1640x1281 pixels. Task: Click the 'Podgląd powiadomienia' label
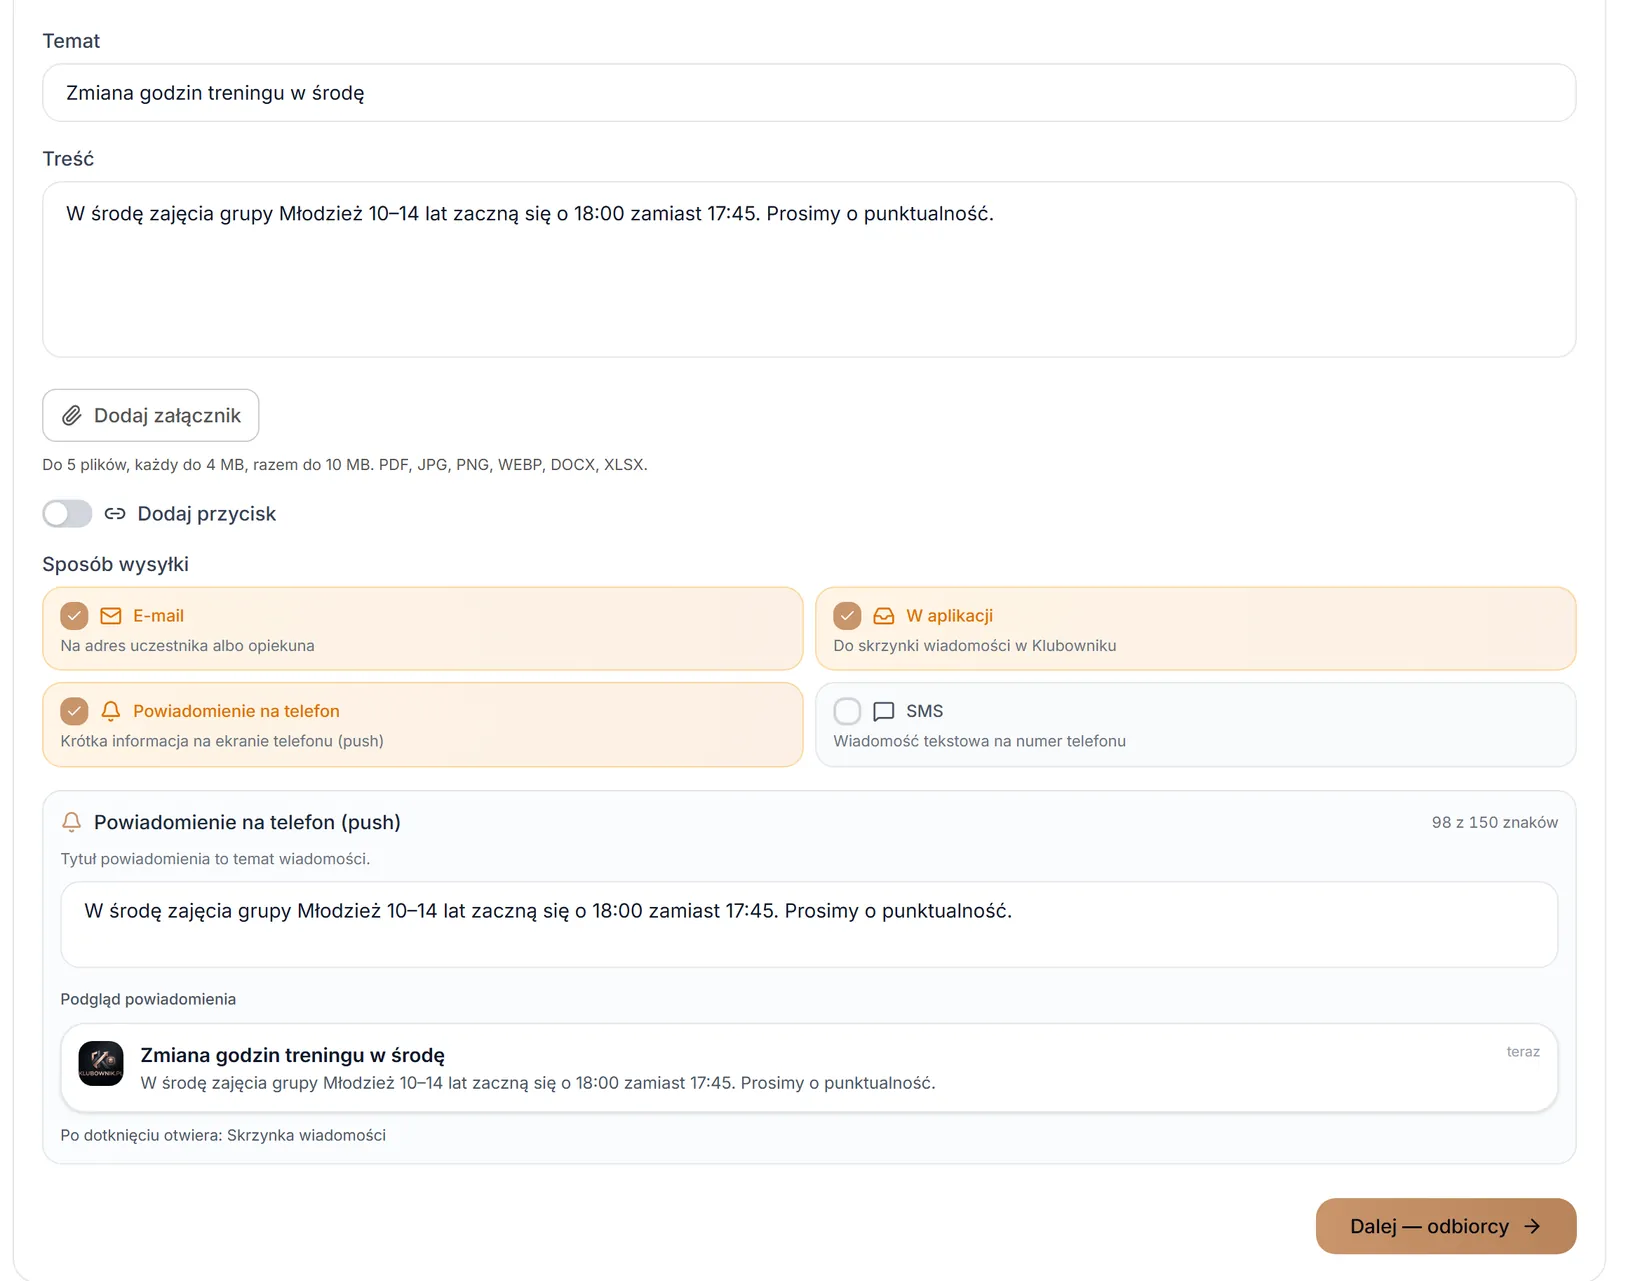[x=148, y=999]
